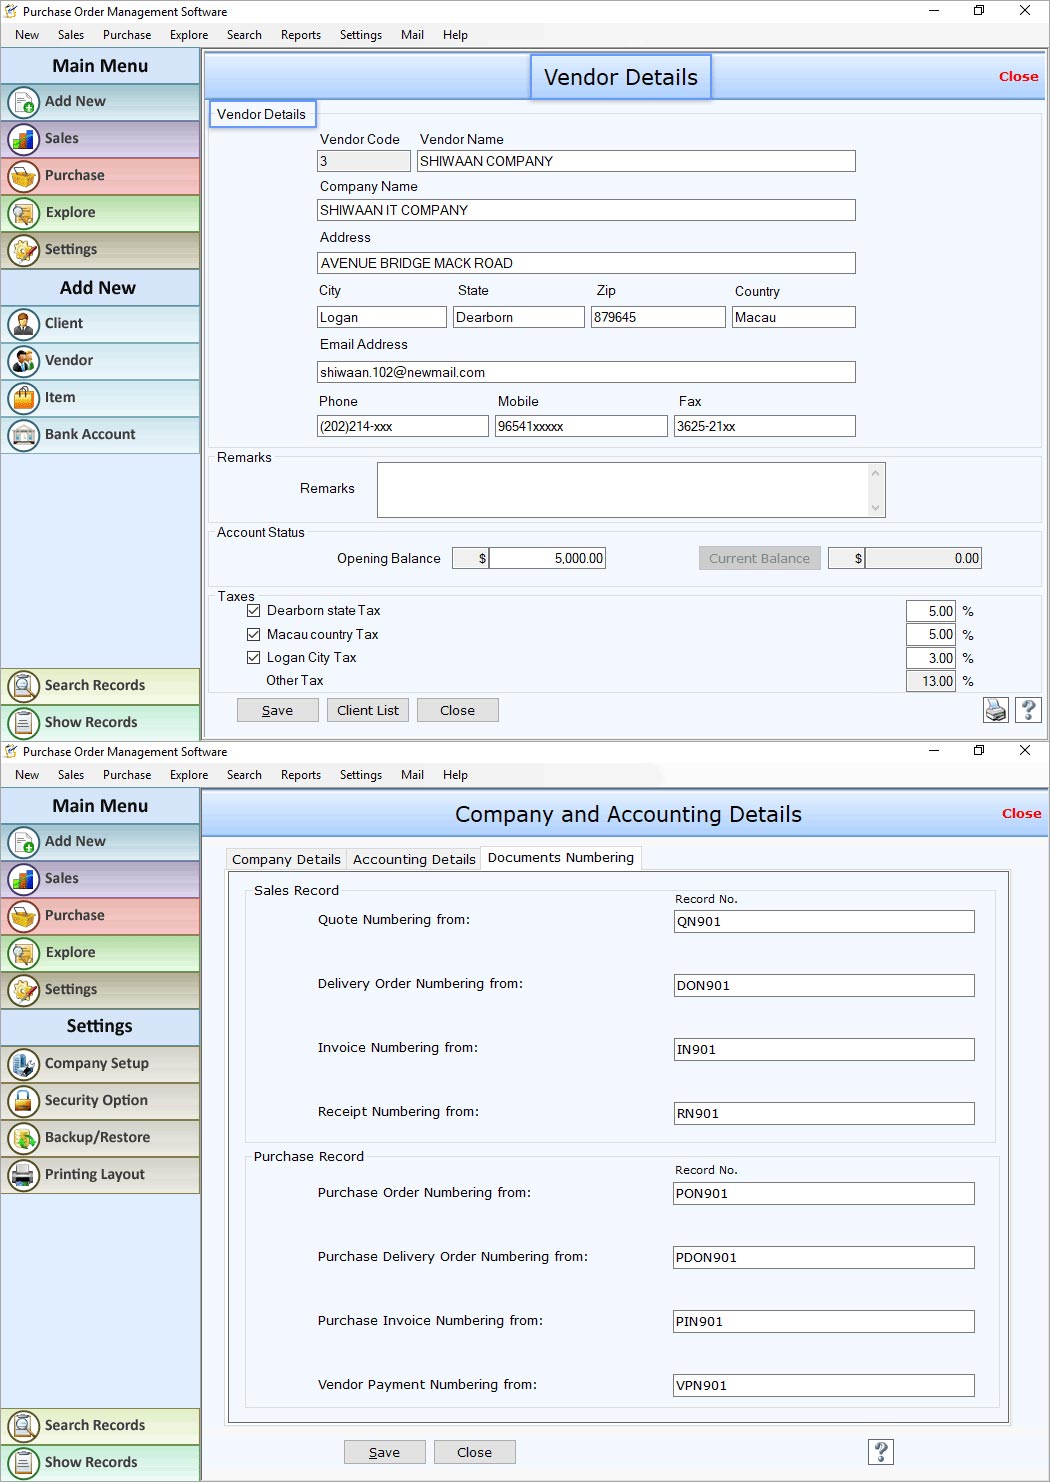This screenshot has height=1482, width=1050.
Task: Print the vendor details using the printer icon
Action: coord(995,710)
